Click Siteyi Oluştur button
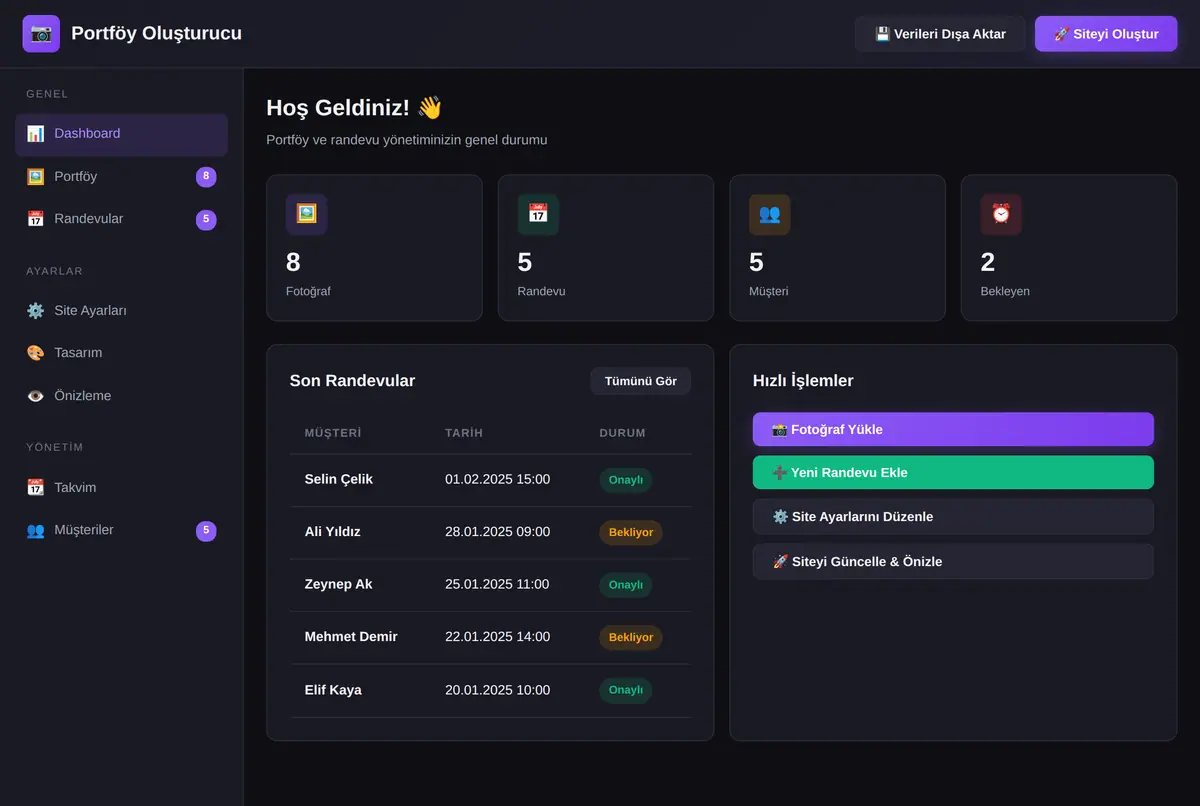This screenshot has width=1200, height=806. pos(1106,34)
